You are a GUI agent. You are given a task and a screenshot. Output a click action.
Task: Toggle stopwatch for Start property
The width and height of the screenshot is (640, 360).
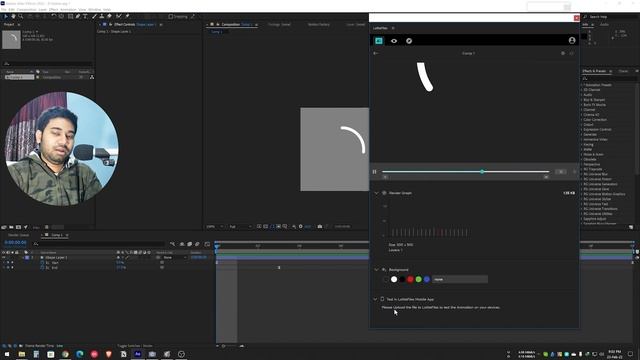pyautogui.click(x=42, y=262)
